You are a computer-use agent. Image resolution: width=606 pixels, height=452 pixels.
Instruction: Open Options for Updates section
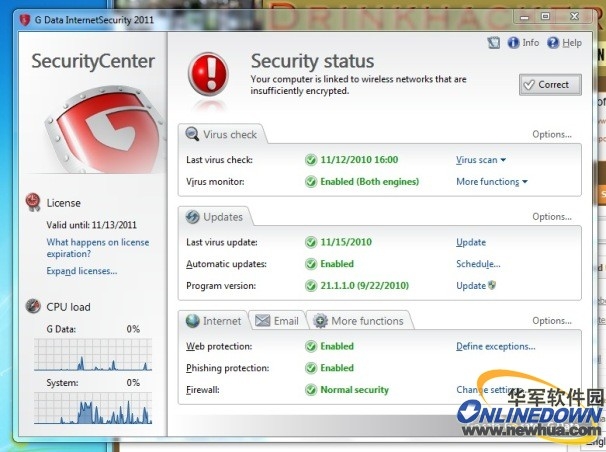point(552,217)
